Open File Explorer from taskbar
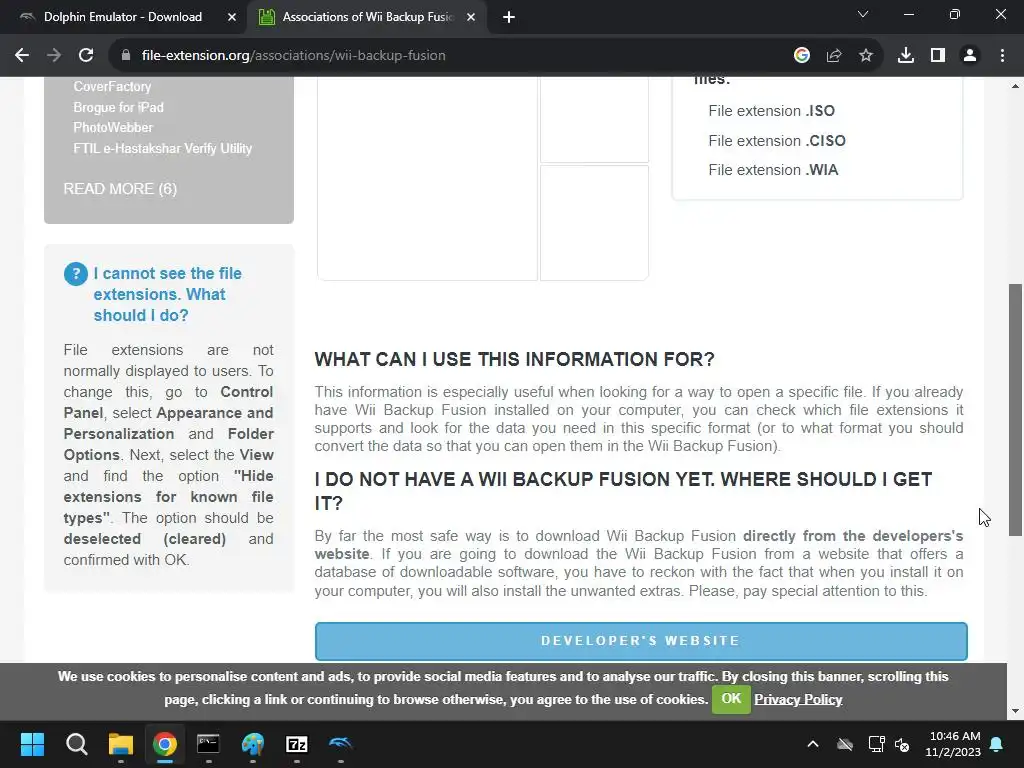 (121, 744)
